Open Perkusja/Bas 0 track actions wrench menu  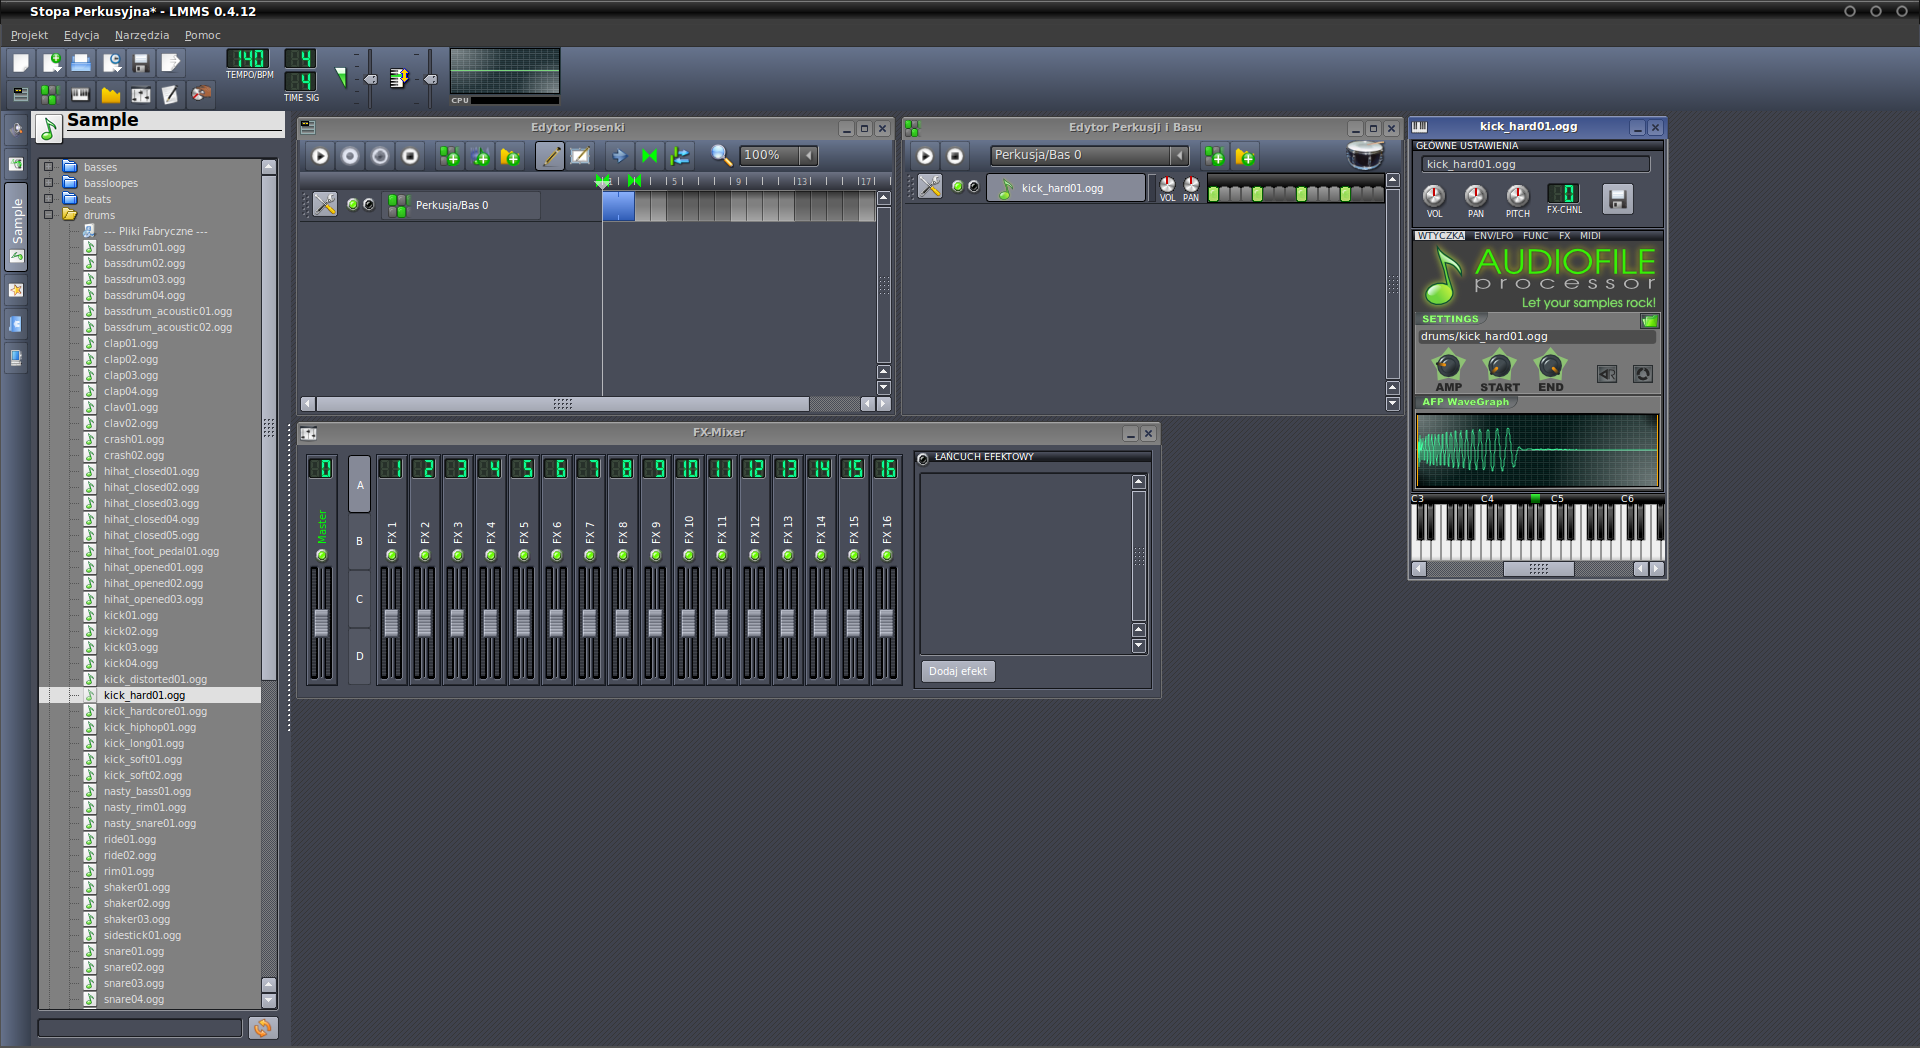[x=325, y=204]
